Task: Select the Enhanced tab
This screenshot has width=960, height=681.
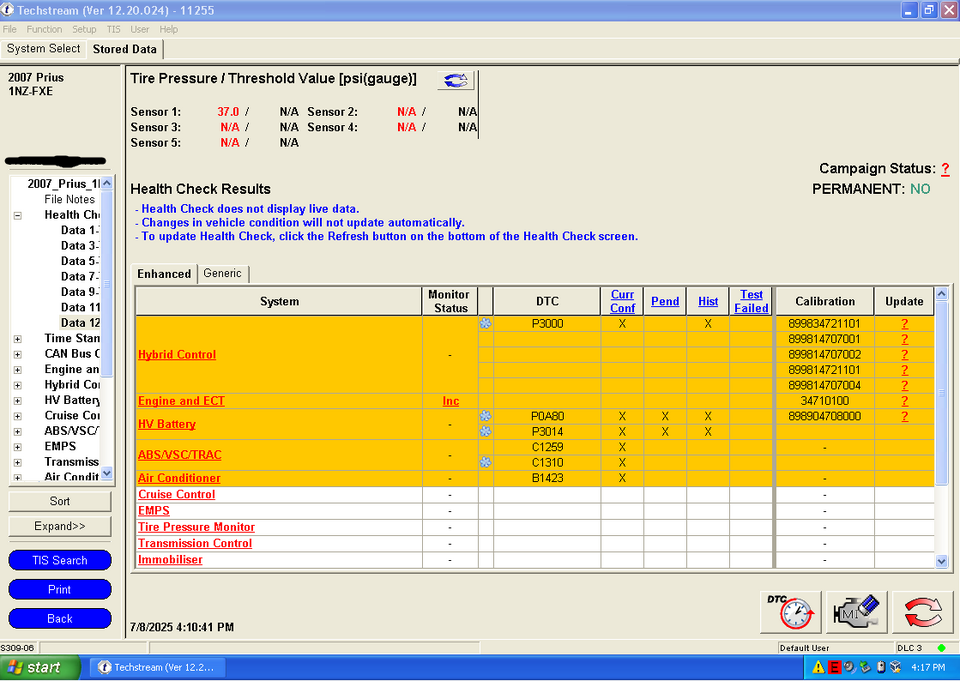Action: point(164,274)
